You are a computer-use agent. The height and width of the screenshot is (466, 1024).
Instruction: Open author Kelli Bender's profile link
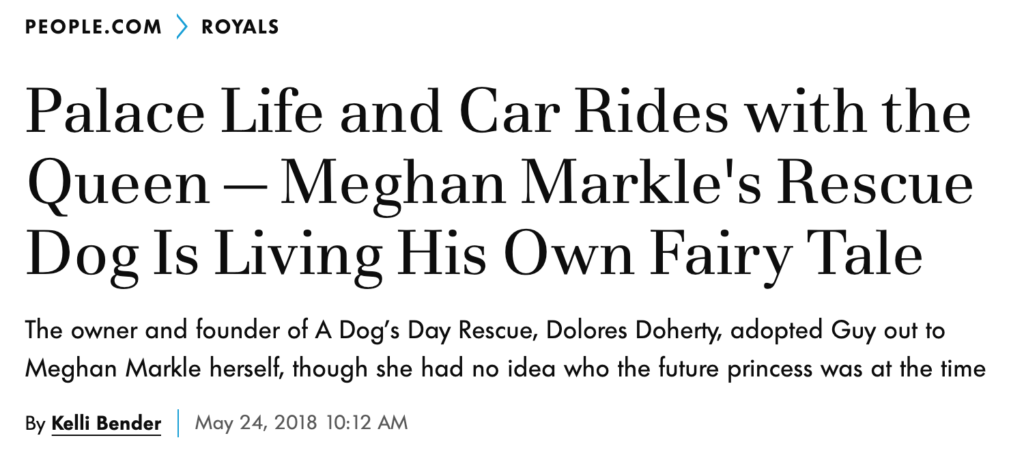point(106,424)
